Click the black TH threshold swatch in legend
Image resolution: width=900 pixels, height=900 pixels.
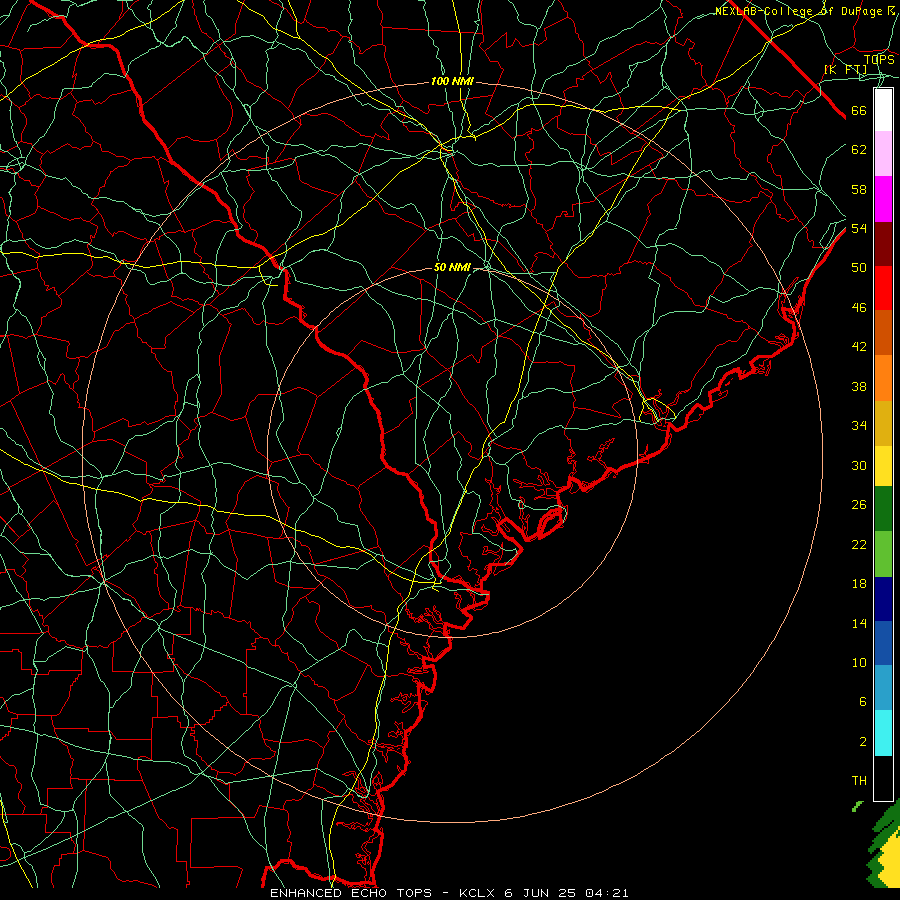tap(883, 778)
